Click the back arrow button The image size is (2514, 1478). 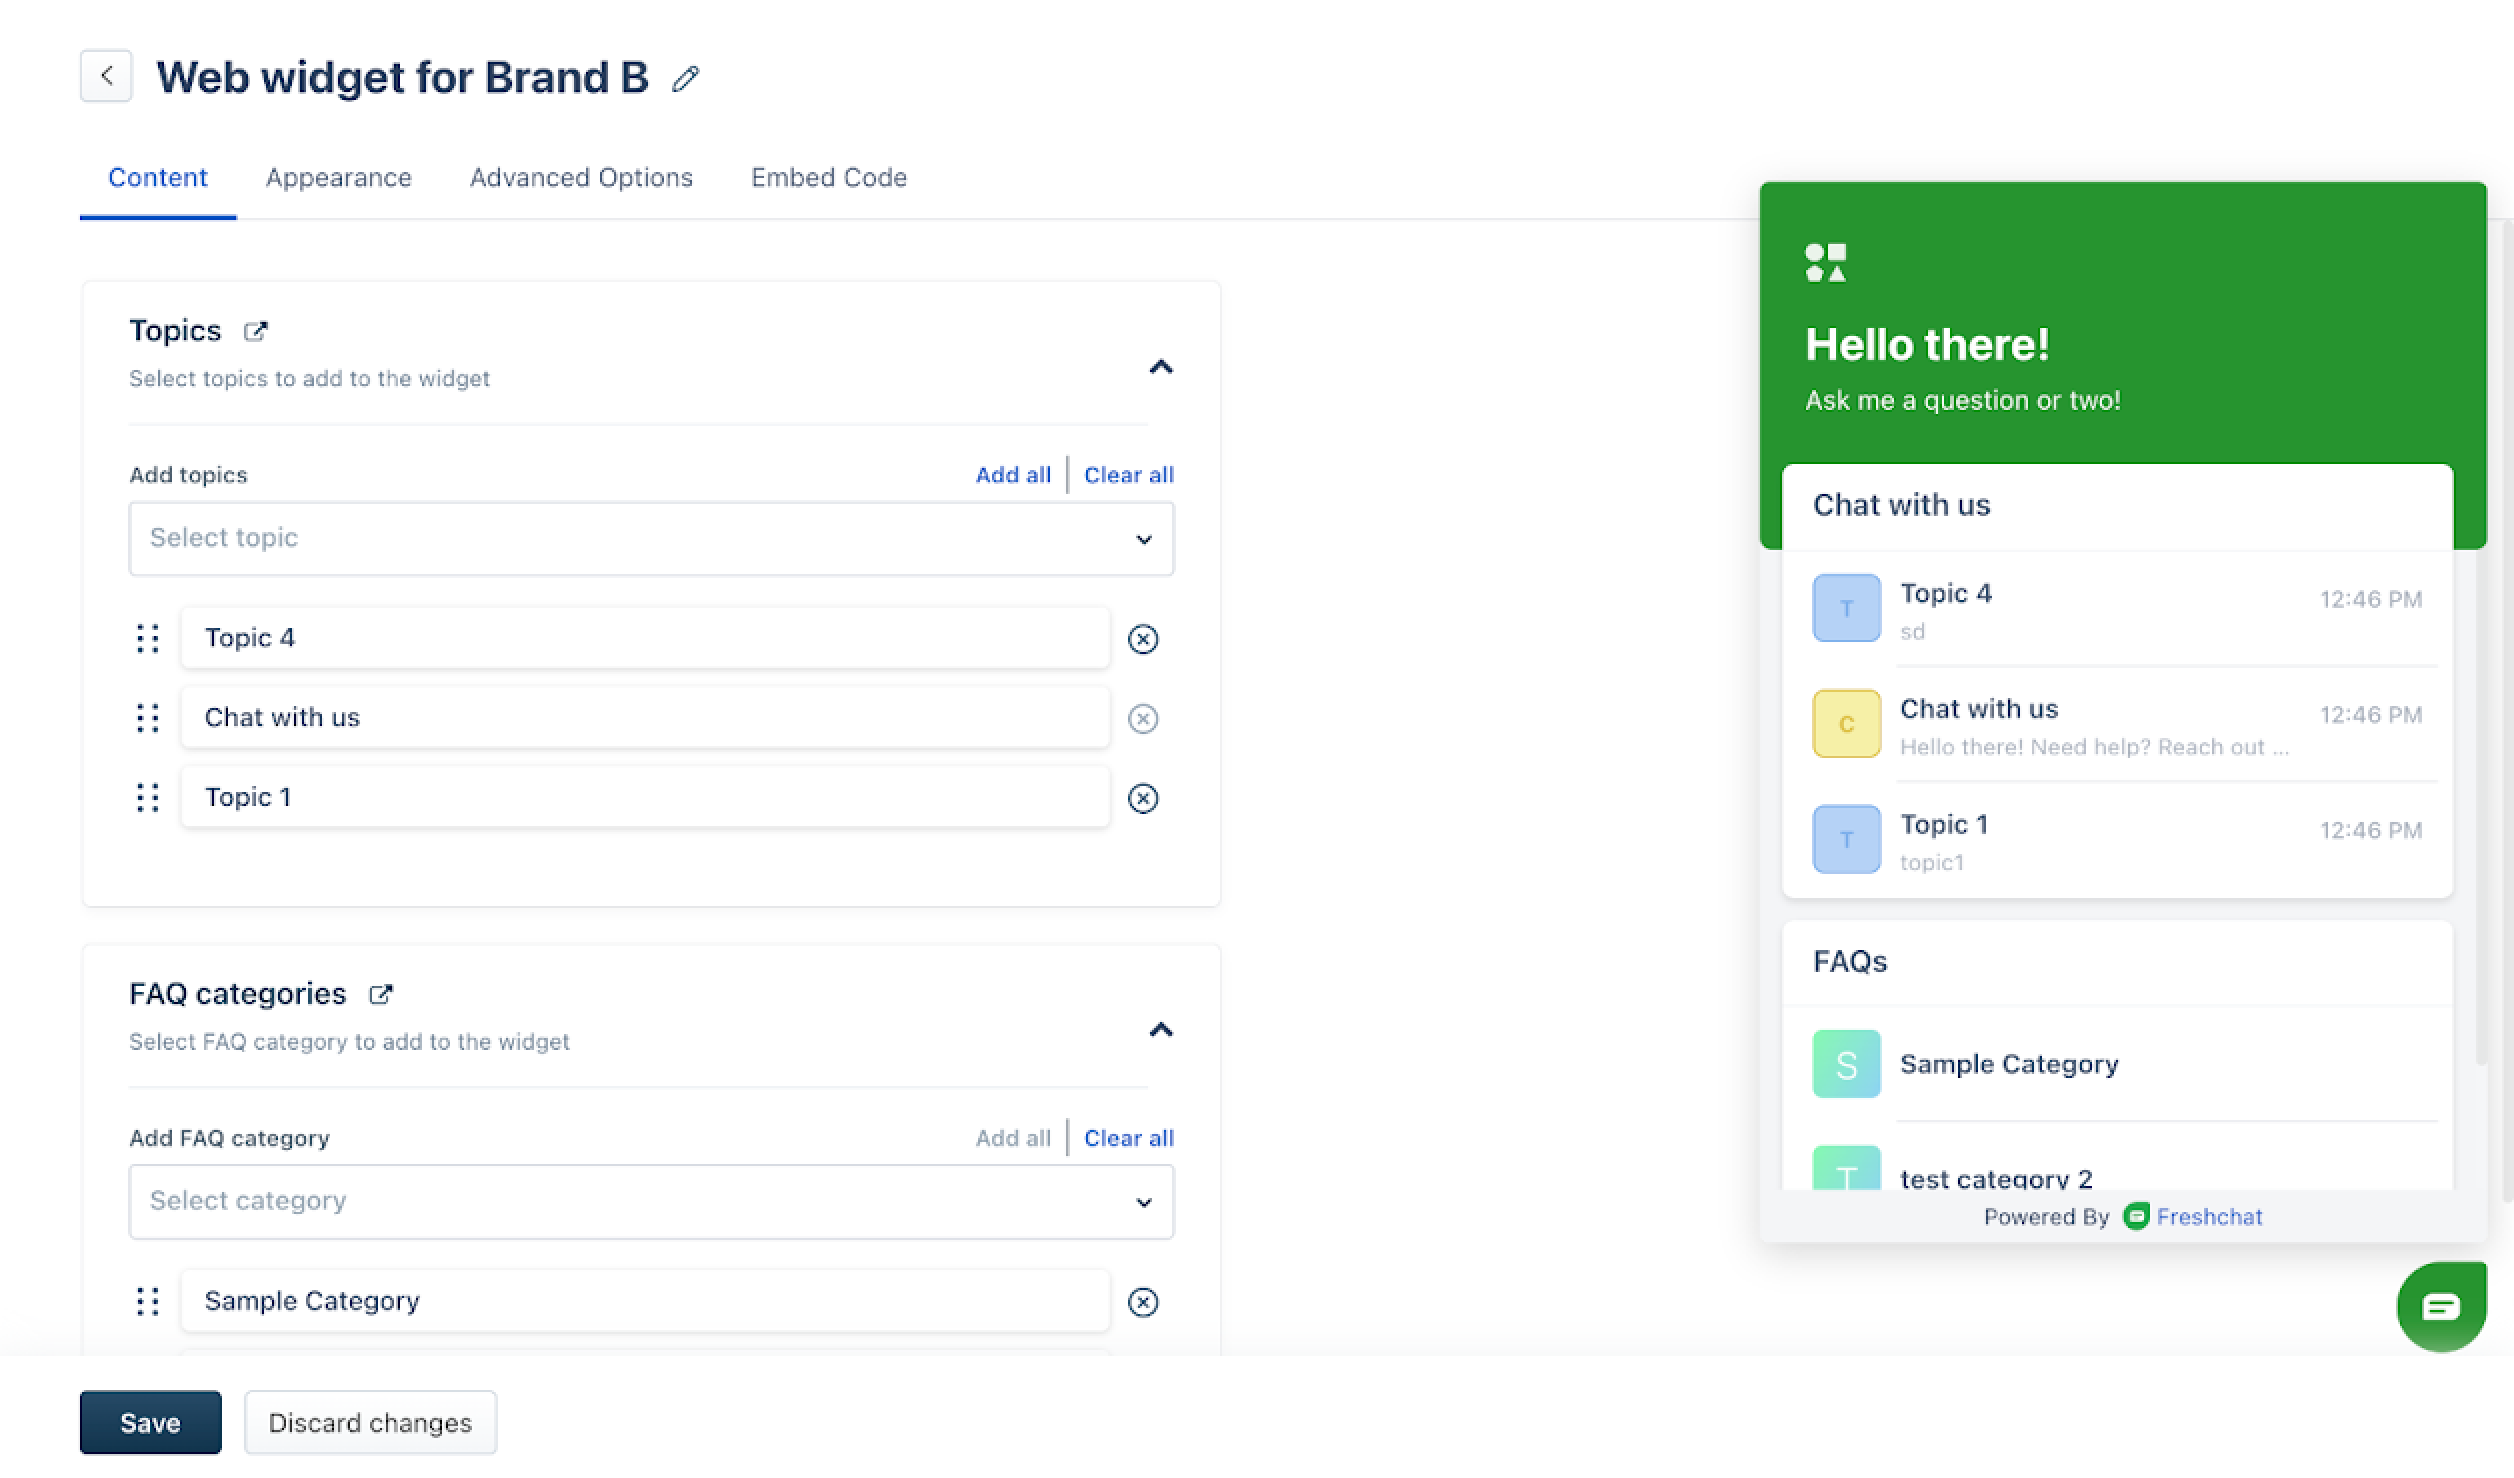pyautogui.click(x=106, y=76)
